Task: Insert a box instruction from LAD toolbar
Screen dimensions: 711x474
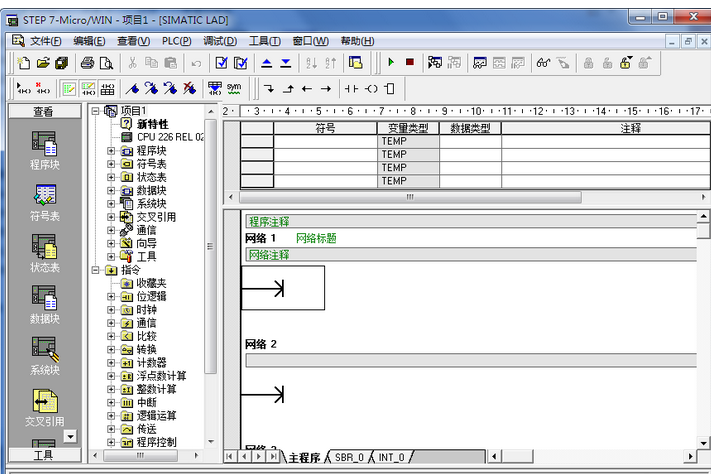Action: (x=390, y=89)
